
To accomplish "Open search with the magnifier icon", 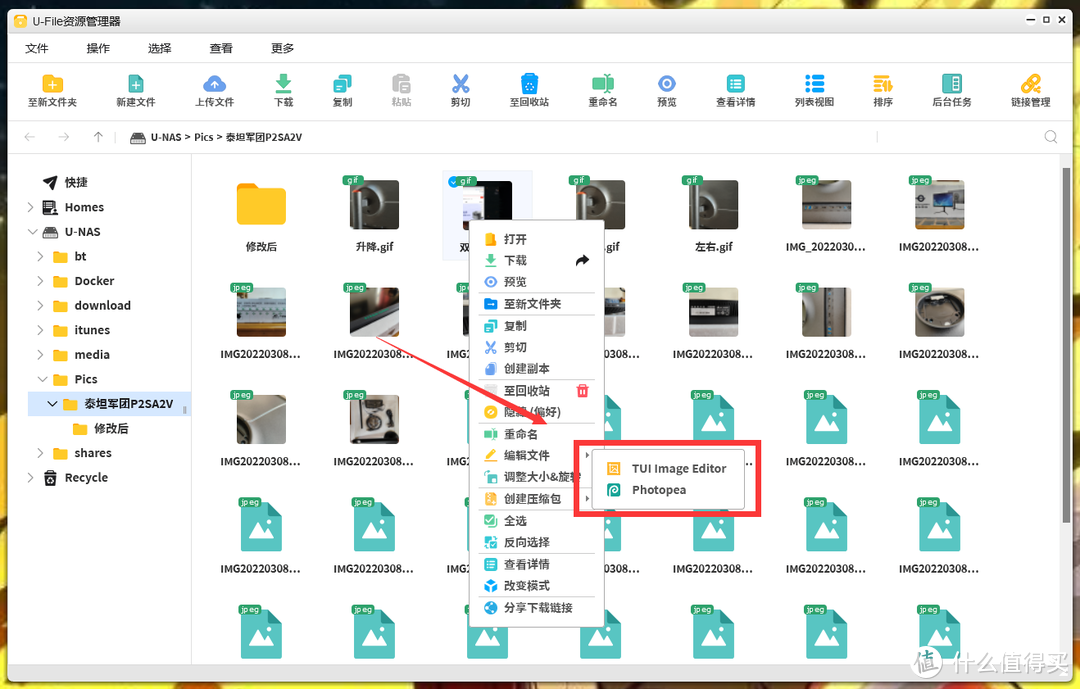I will point(1050,137).
